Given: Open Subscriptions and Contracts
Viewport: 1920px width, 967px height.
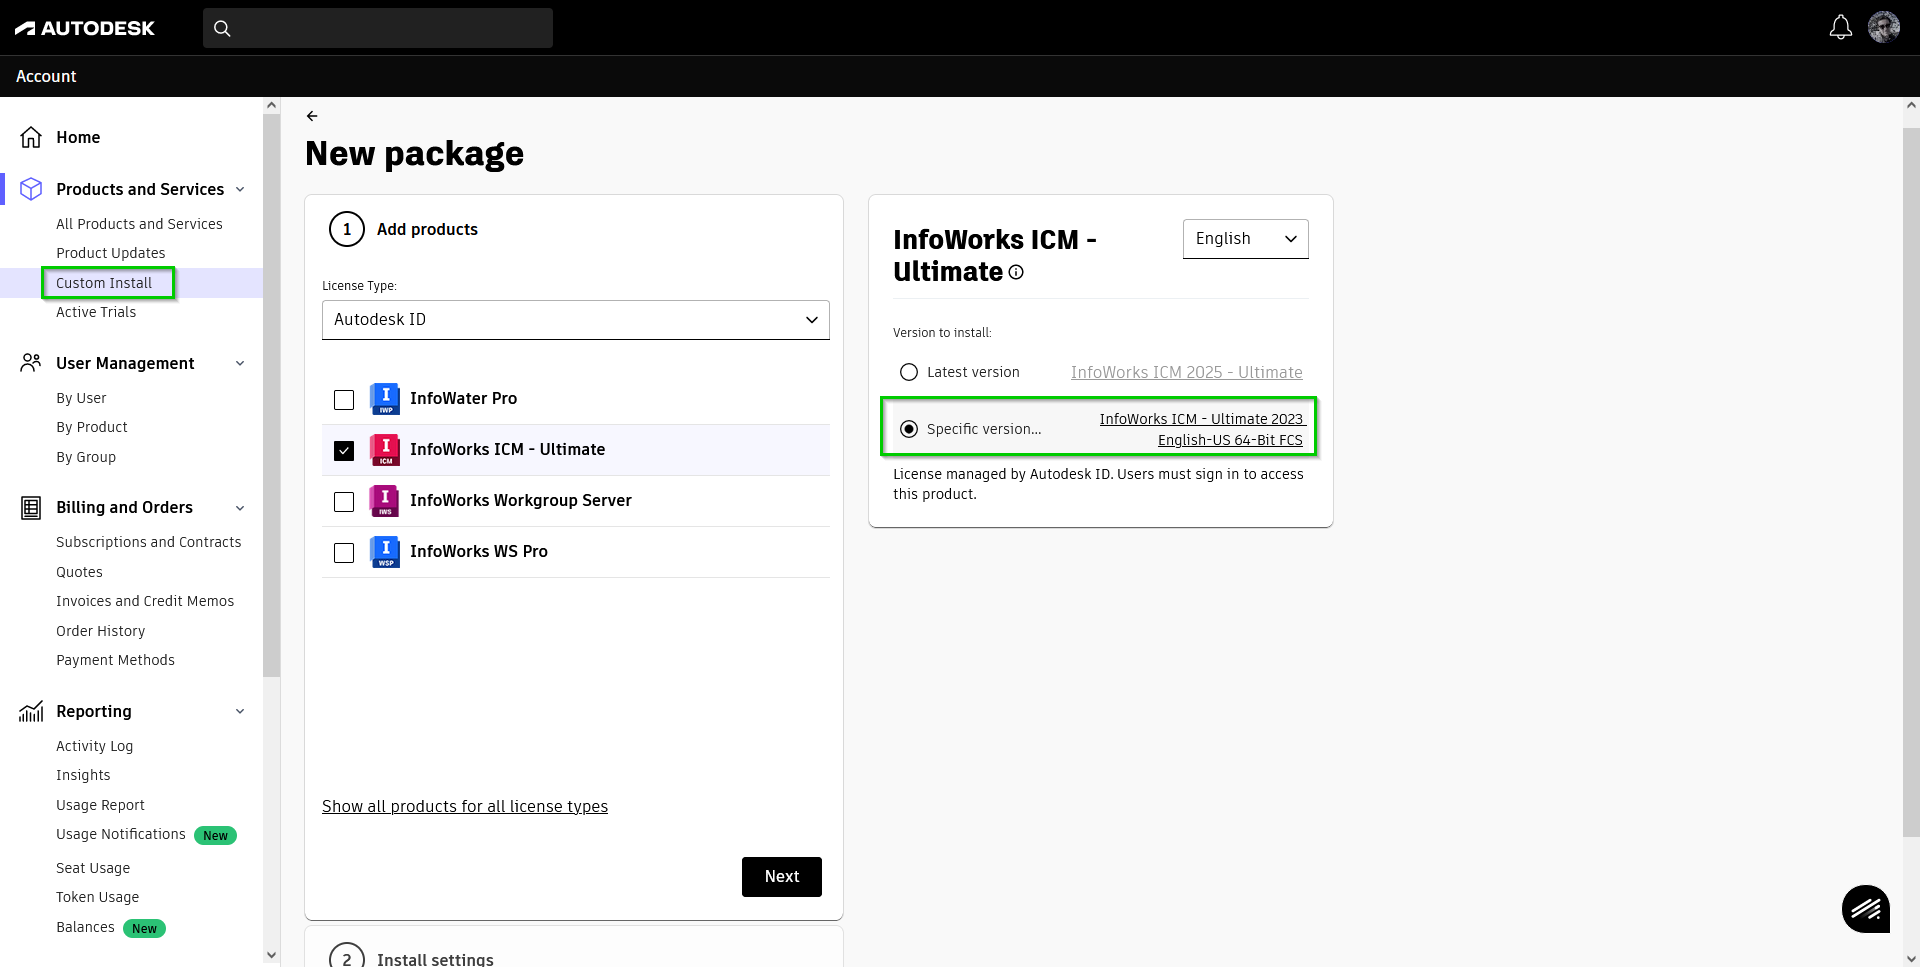Looking at the screenshot, I should pyautogui.click(x=149, y=542).
